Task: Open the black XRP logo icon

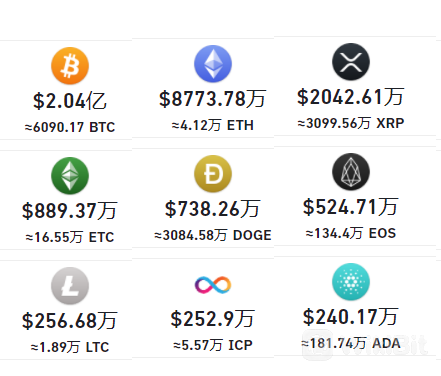Action: point(351,62)
